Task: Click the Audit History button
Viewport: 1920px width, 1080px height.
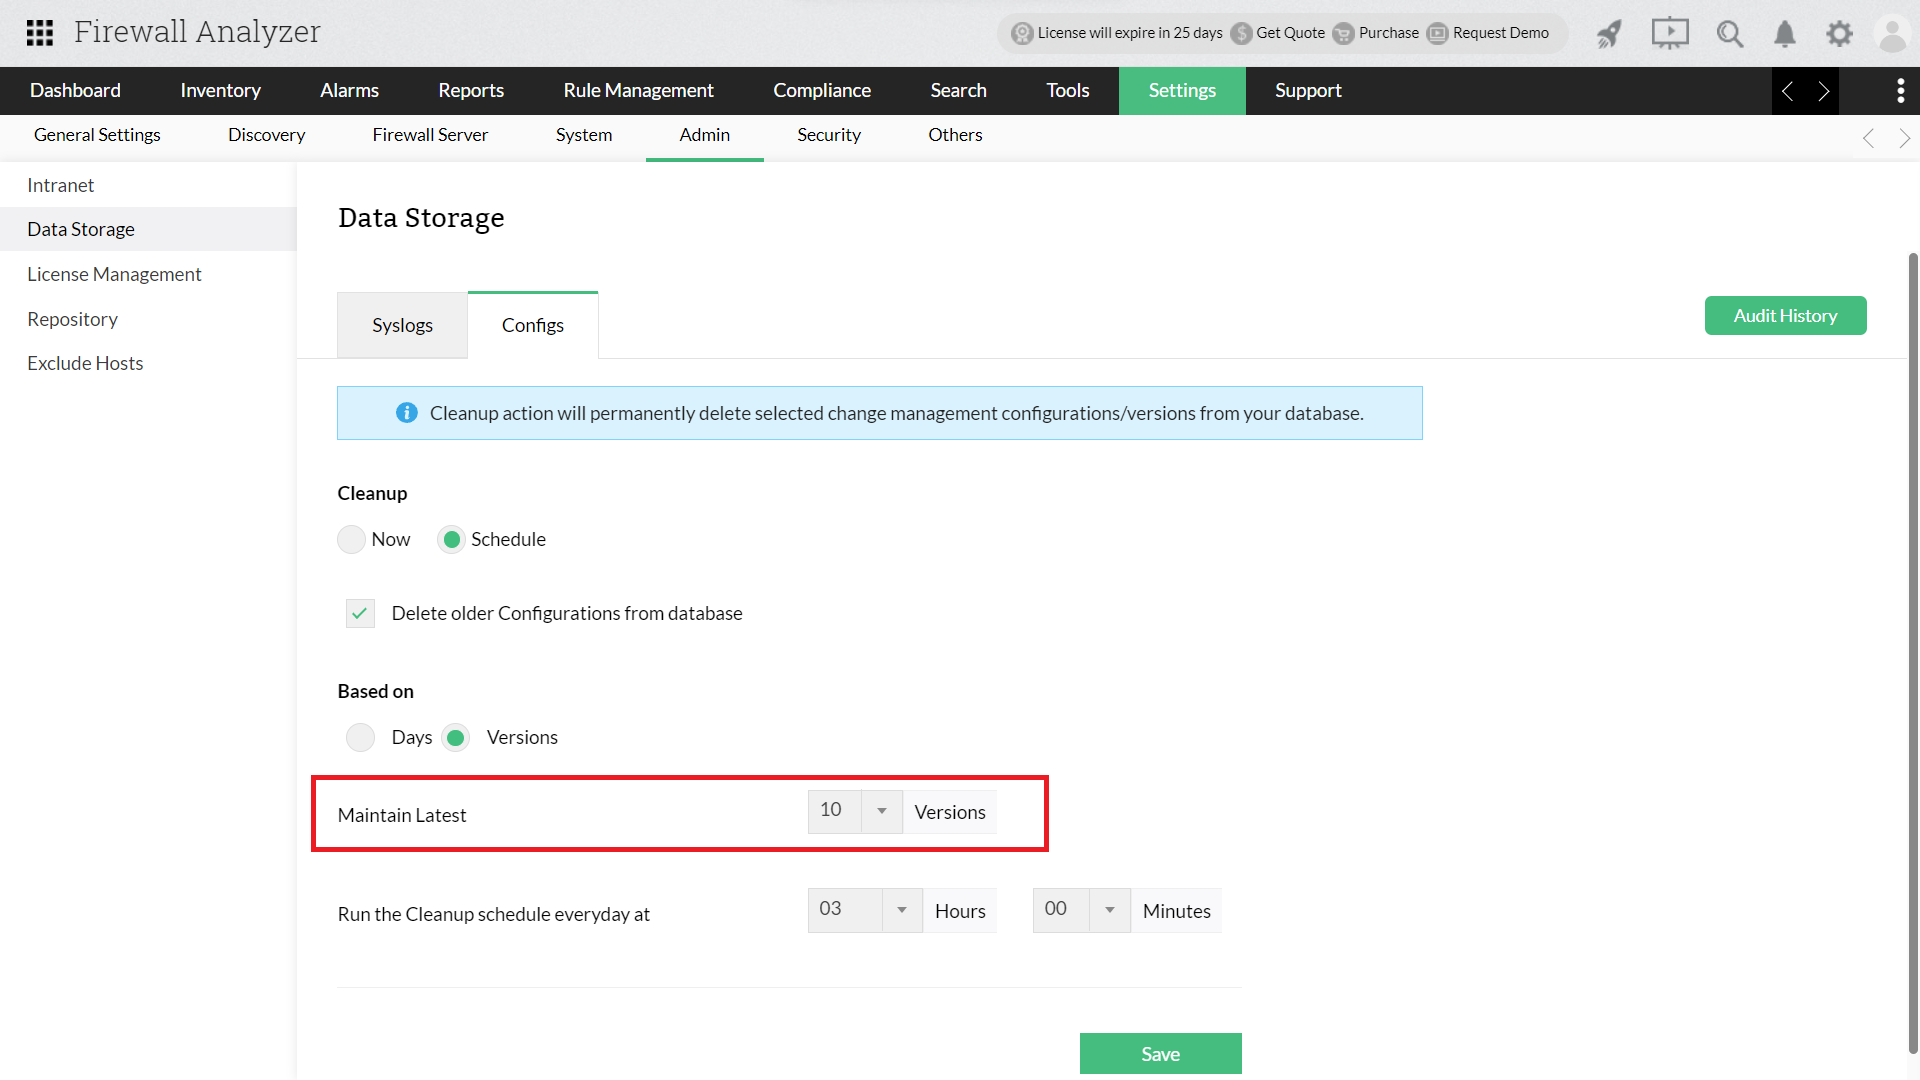Action: (x=1785, y=315)
